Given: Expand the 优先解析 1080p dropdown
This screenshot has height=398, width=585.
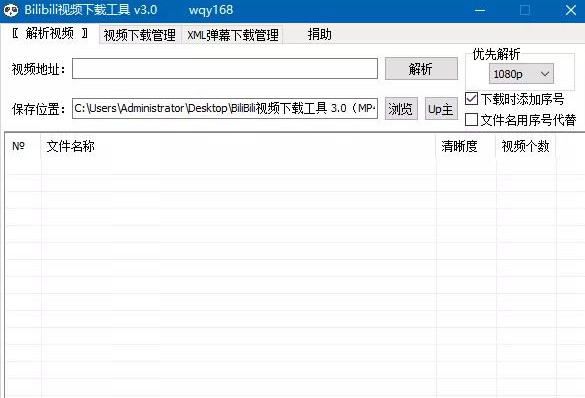Looking at the screenshot, I should coord(521,74).
